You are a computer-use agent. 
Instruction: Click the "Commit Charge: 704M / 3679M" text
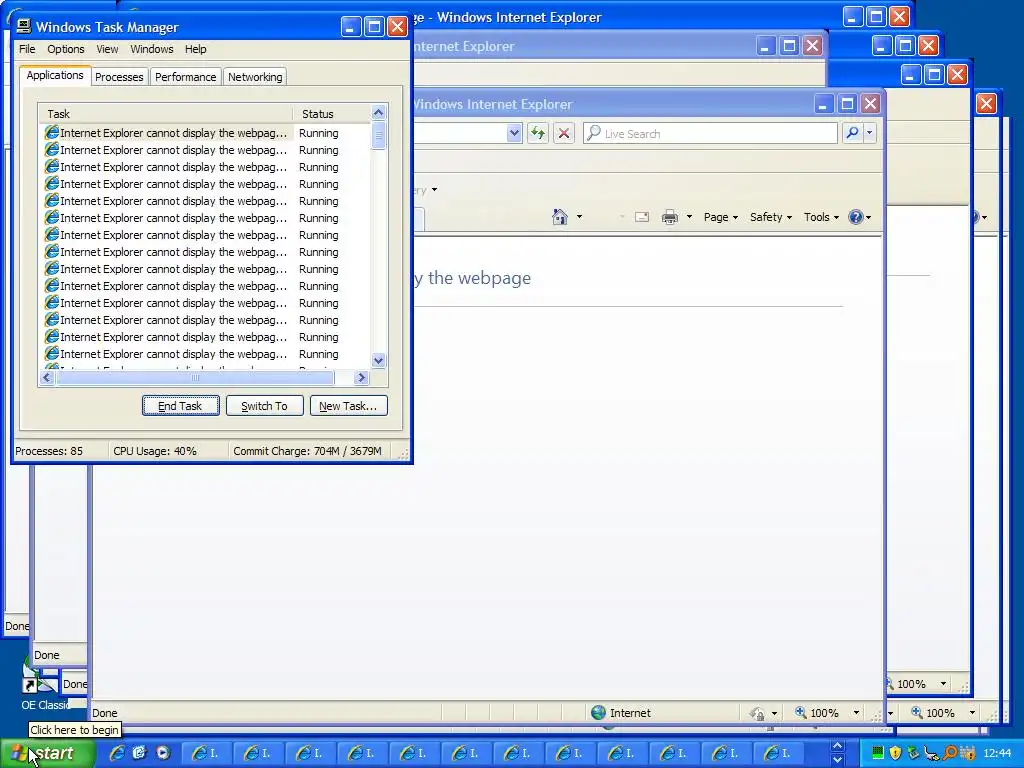click(x=307, y=451)
